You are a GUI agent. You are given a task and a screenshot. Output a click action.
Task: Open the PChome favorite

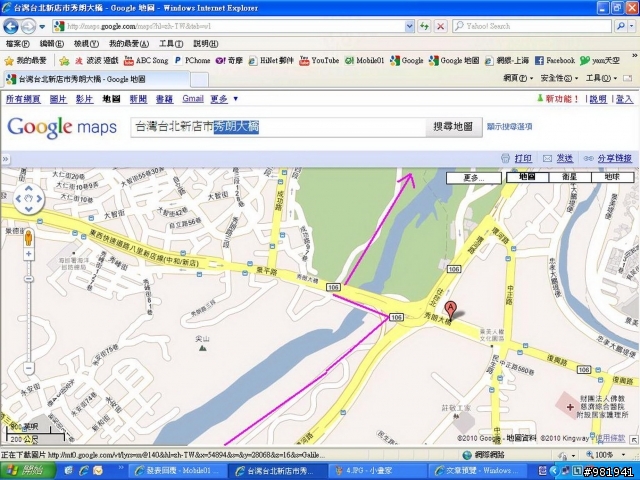192,61
